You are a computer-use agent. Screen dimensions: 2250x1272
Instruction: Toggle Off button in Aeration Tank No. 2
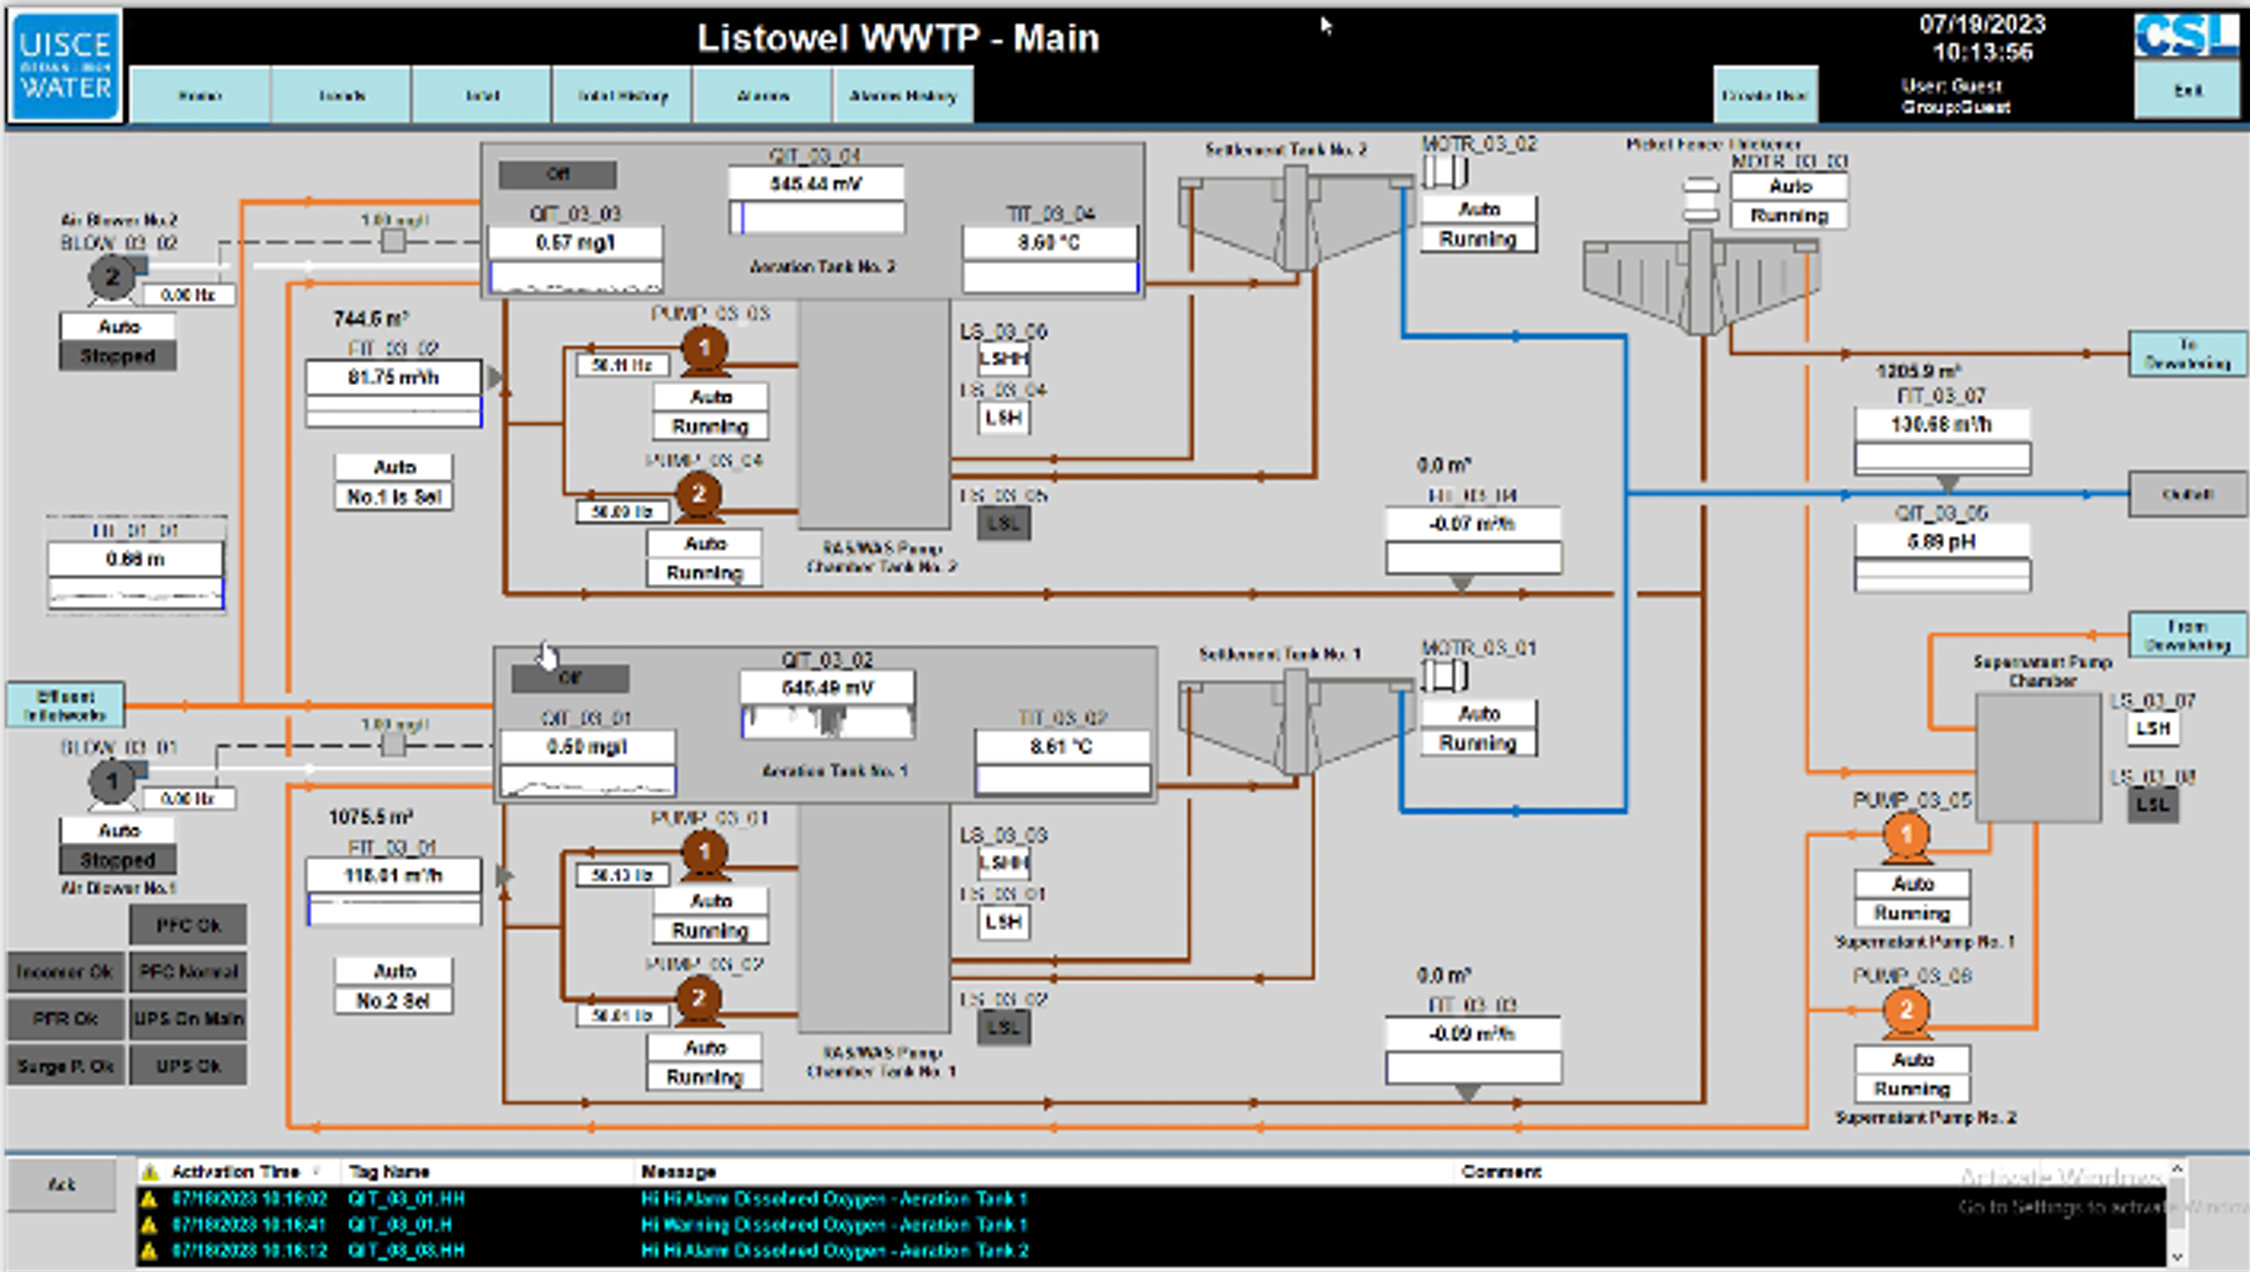(x=558, y=174)
